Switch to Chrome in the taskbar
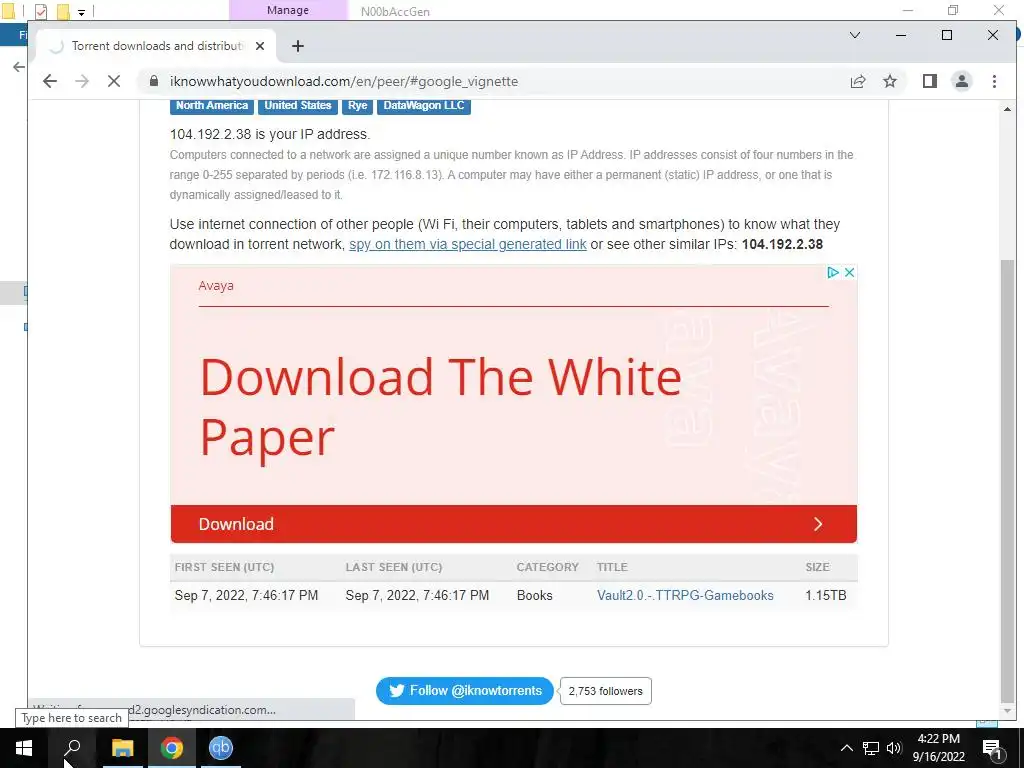Viewport: 1024px width, 768px height. 172,748
